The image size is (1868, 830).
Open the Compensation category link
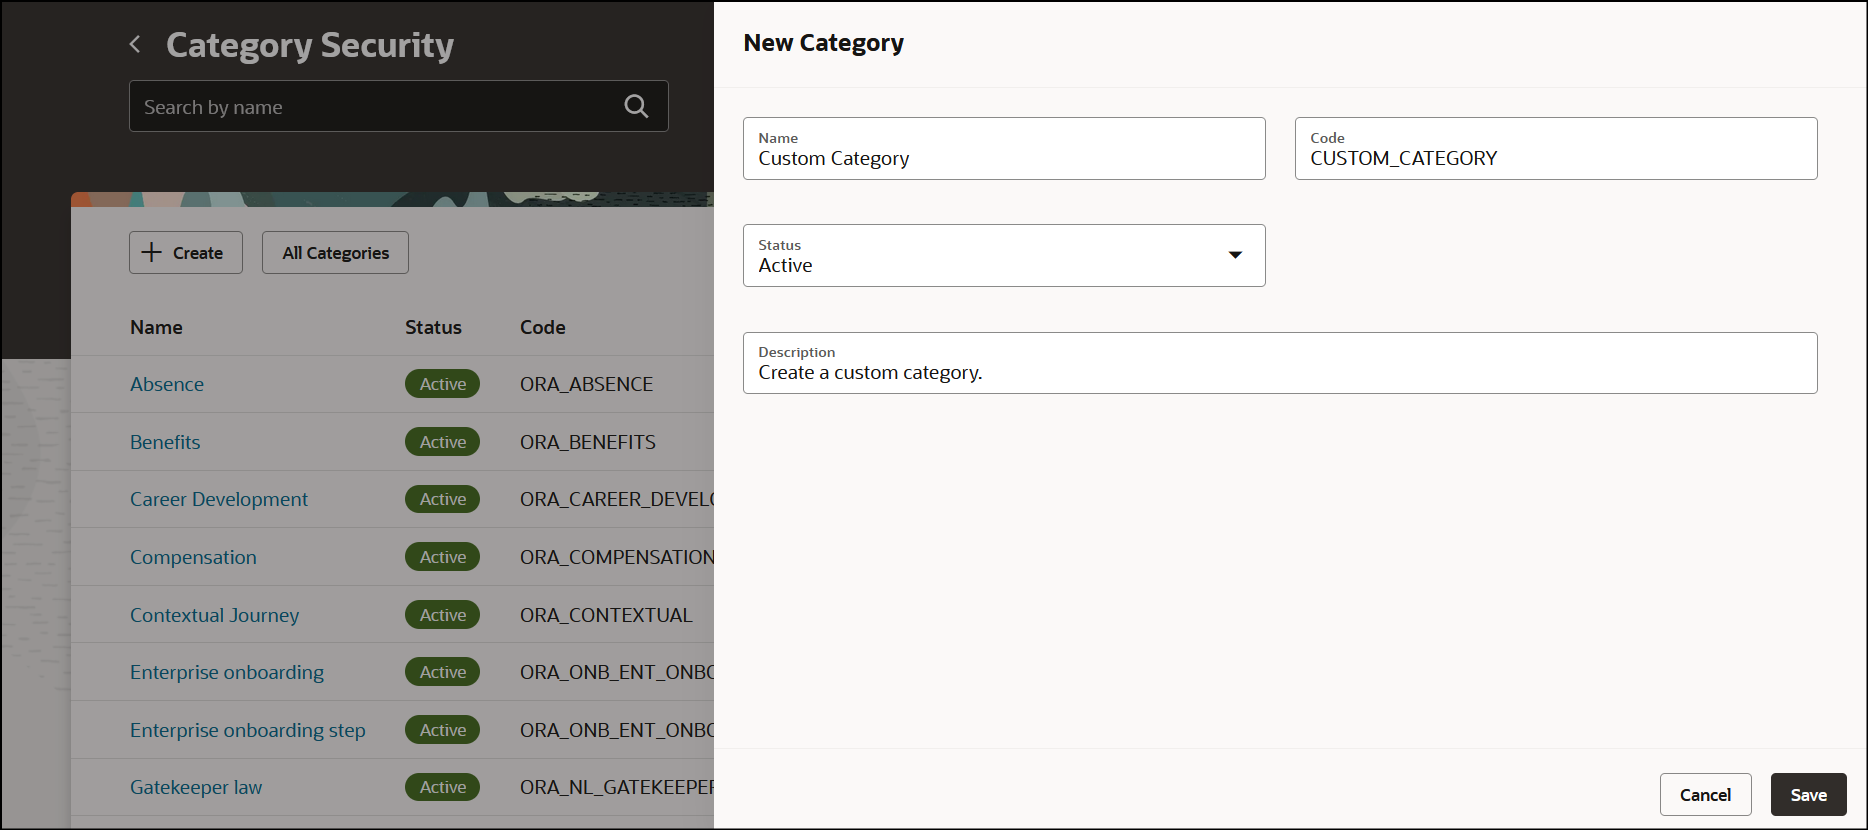[193, 557]
